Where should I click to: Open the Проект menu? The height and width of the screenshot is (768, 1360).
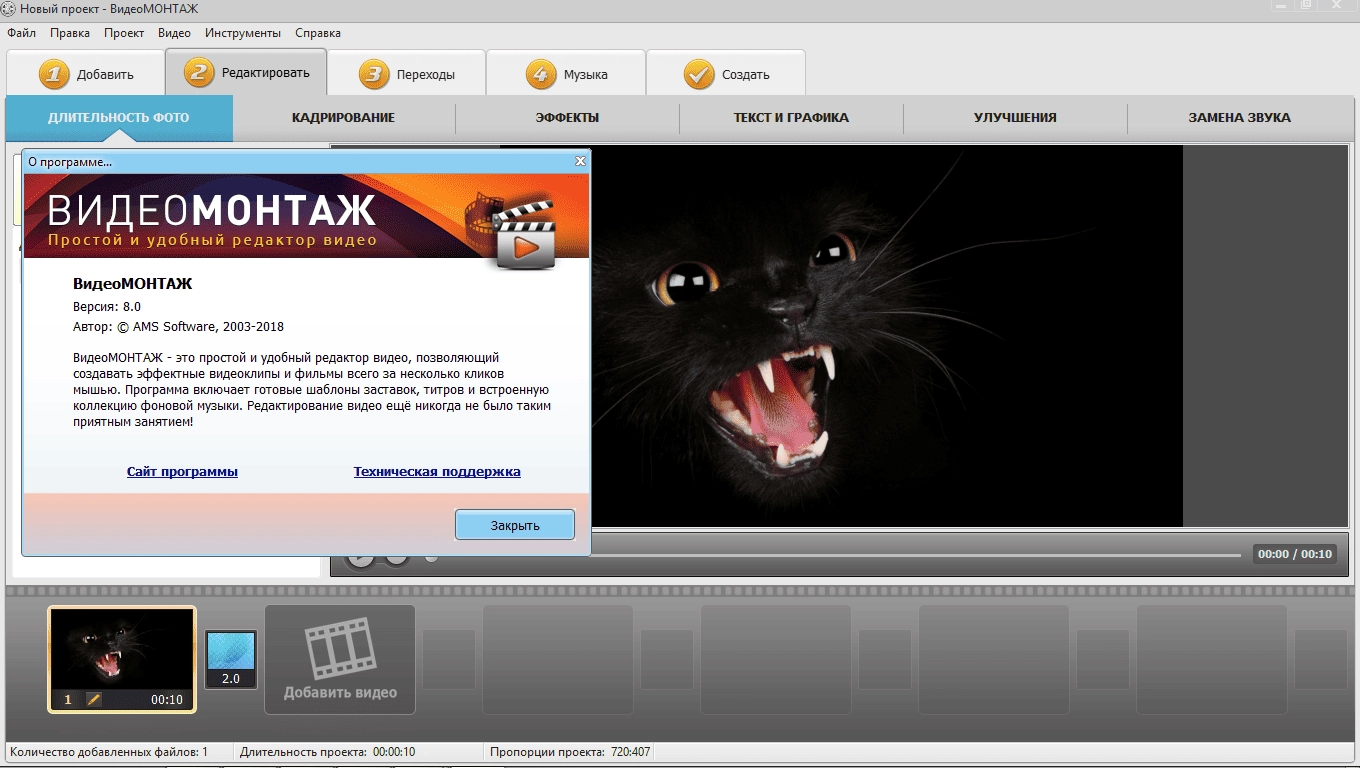[x=124, y=33]
